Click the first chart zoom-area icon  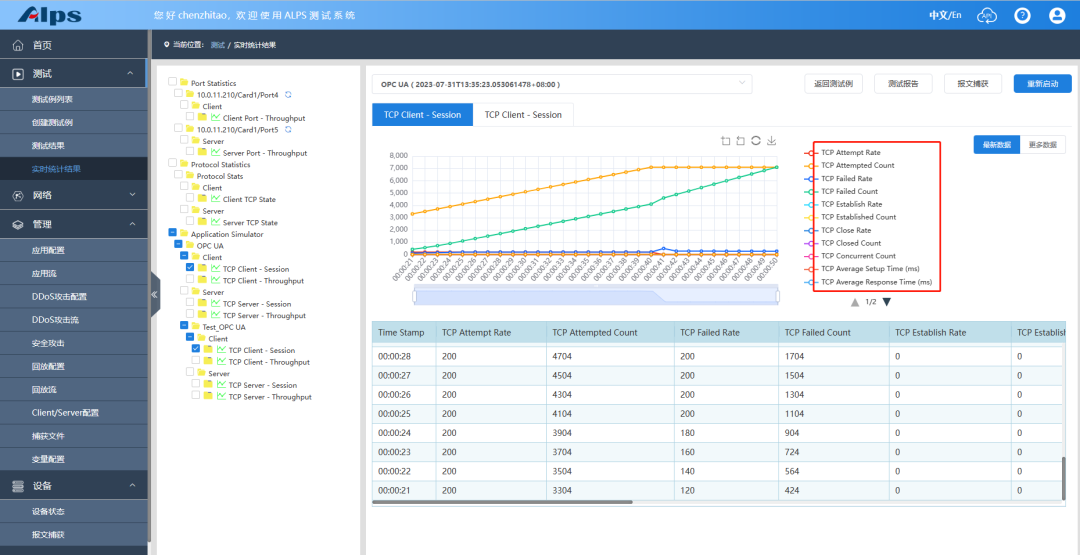[725, 141]
